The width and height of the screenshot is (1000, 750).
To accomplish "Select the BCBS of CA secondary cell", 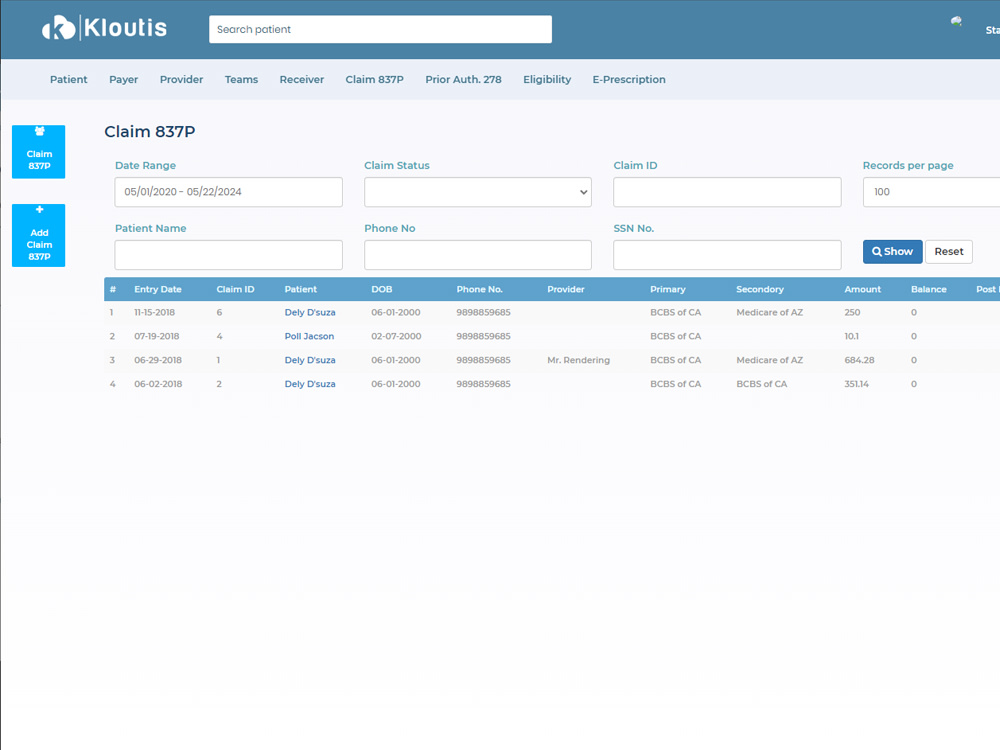I will pos(761,384).
